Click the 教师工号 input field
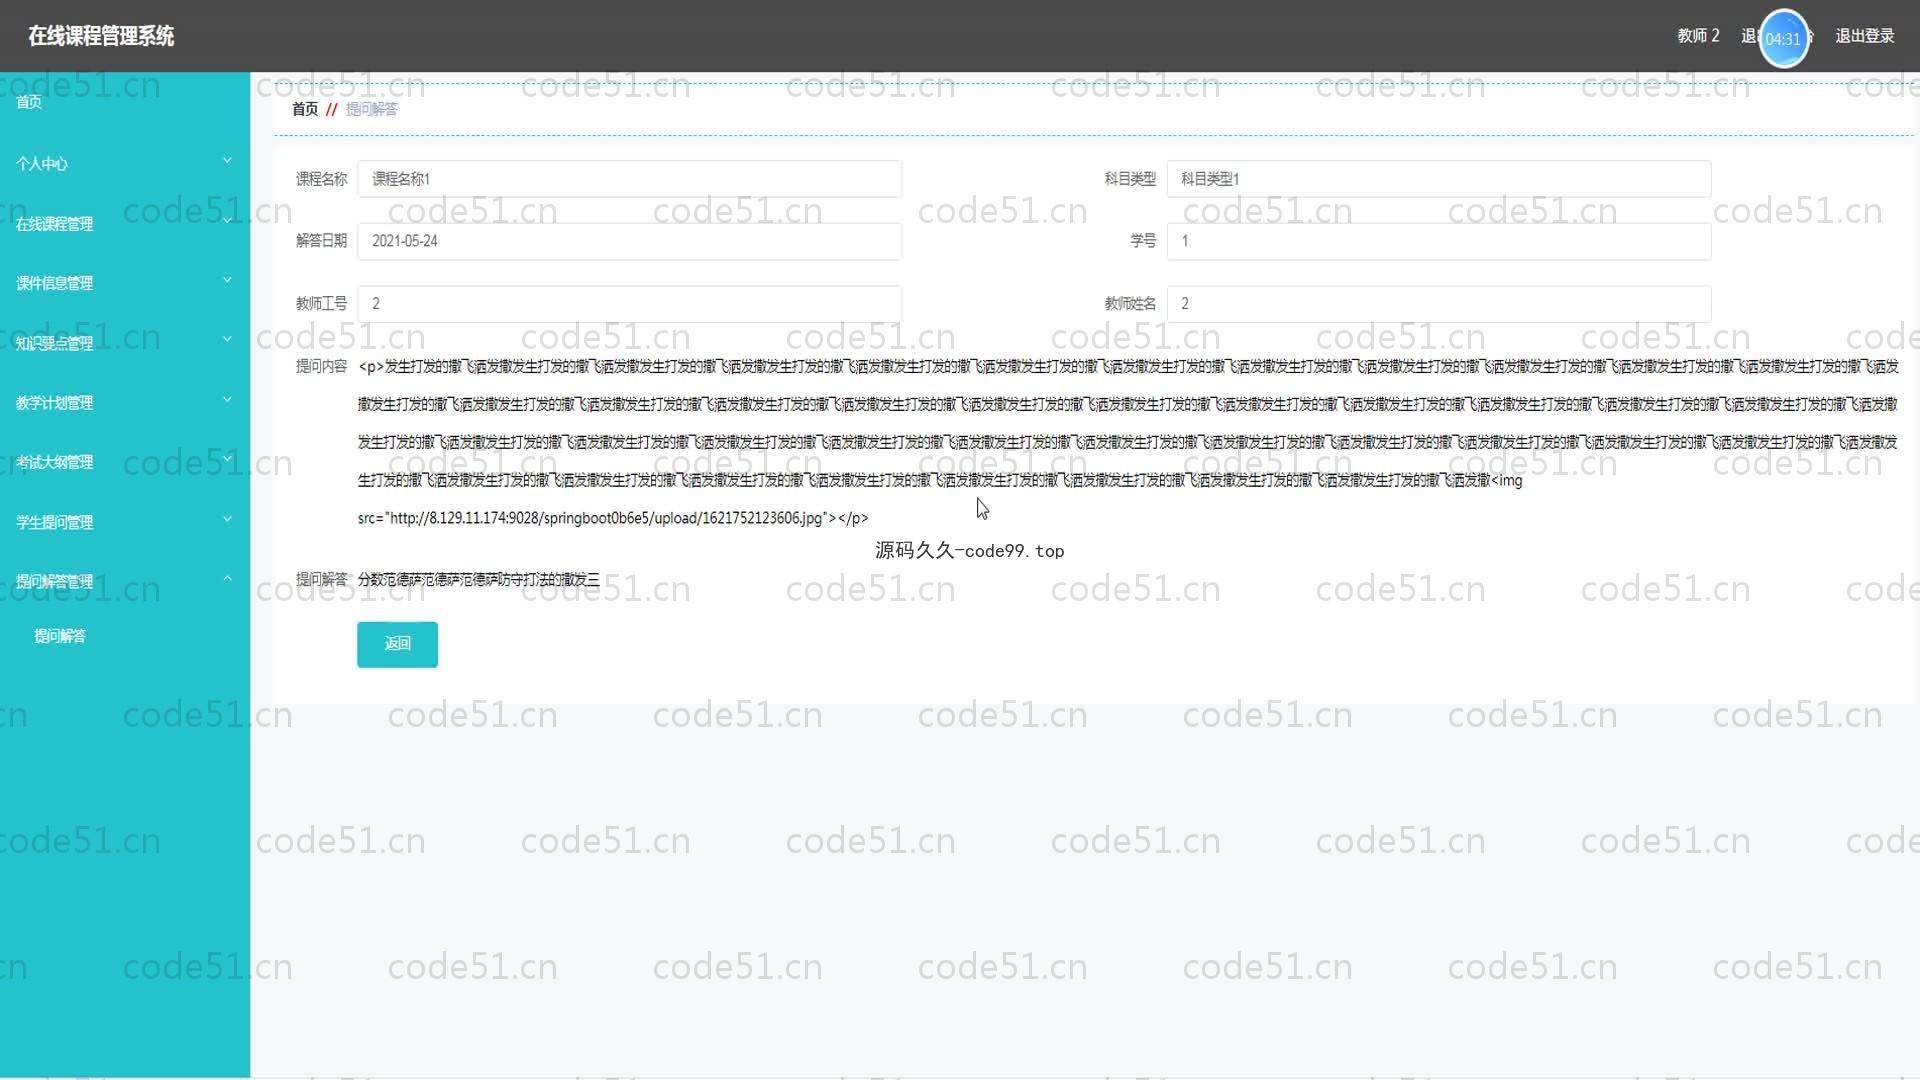Image resolution: width=1920 pixels, height=1080 pixels. pyautogui.click(x=629, y=304)
